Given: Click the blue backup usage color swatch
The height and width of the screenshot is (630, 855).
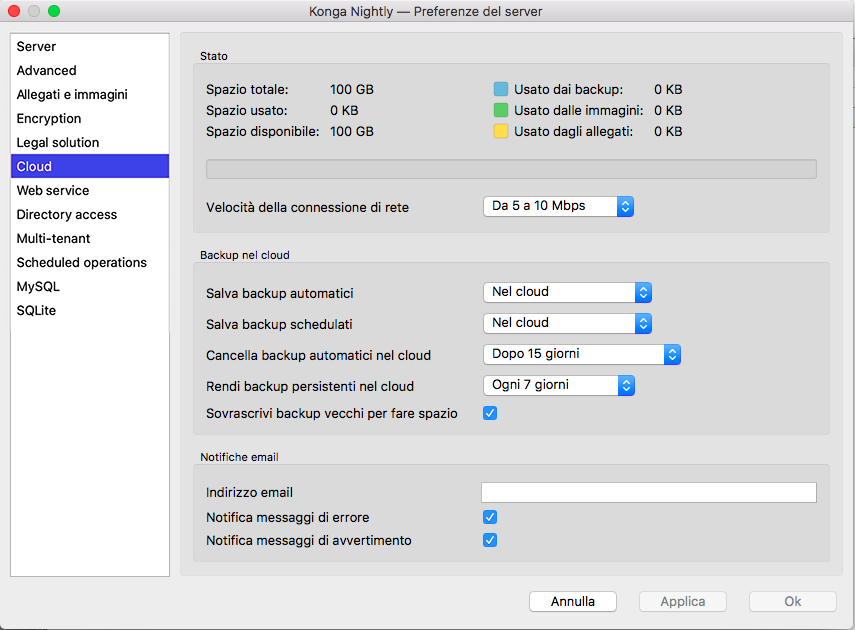Looking at the screenshot, I should [x=501, y=90].
